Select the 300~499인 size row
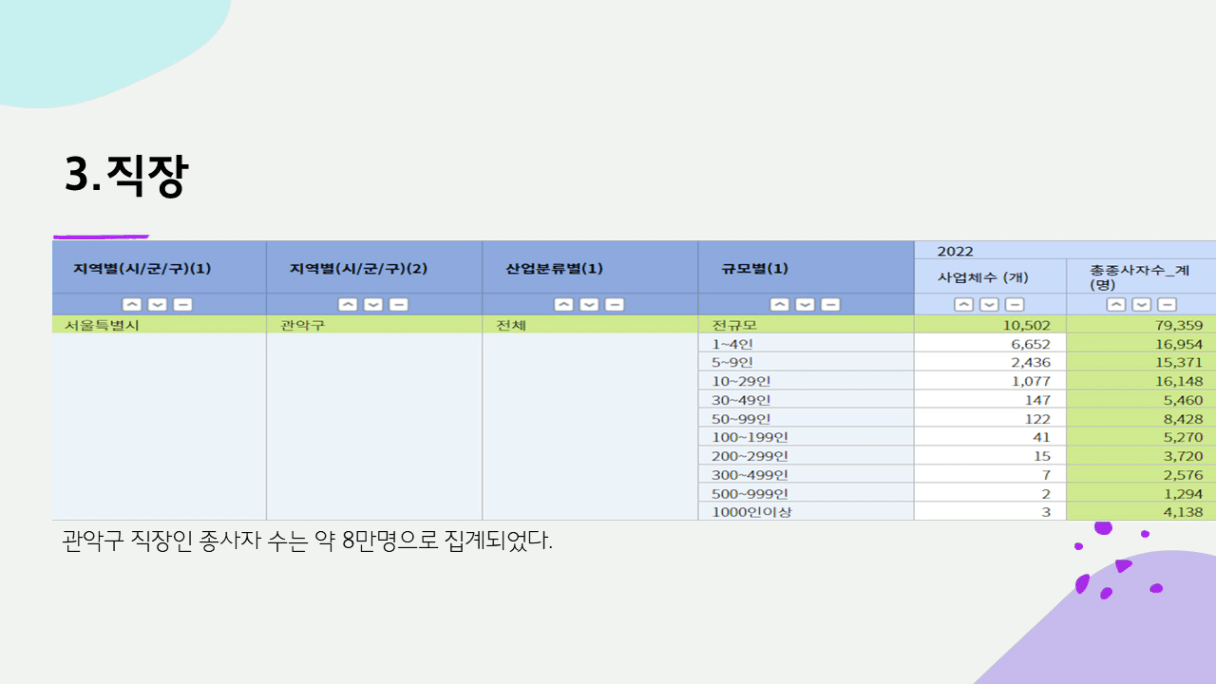Screen dimensions: 1216x684 (x=749, y=474)
